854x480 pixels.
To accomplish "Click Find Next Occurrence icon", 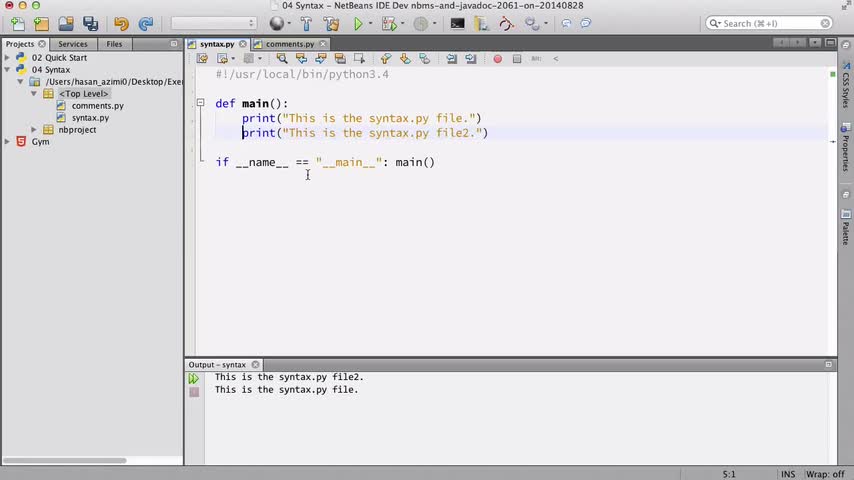I will pyautogui.click(x=321, y=58).
